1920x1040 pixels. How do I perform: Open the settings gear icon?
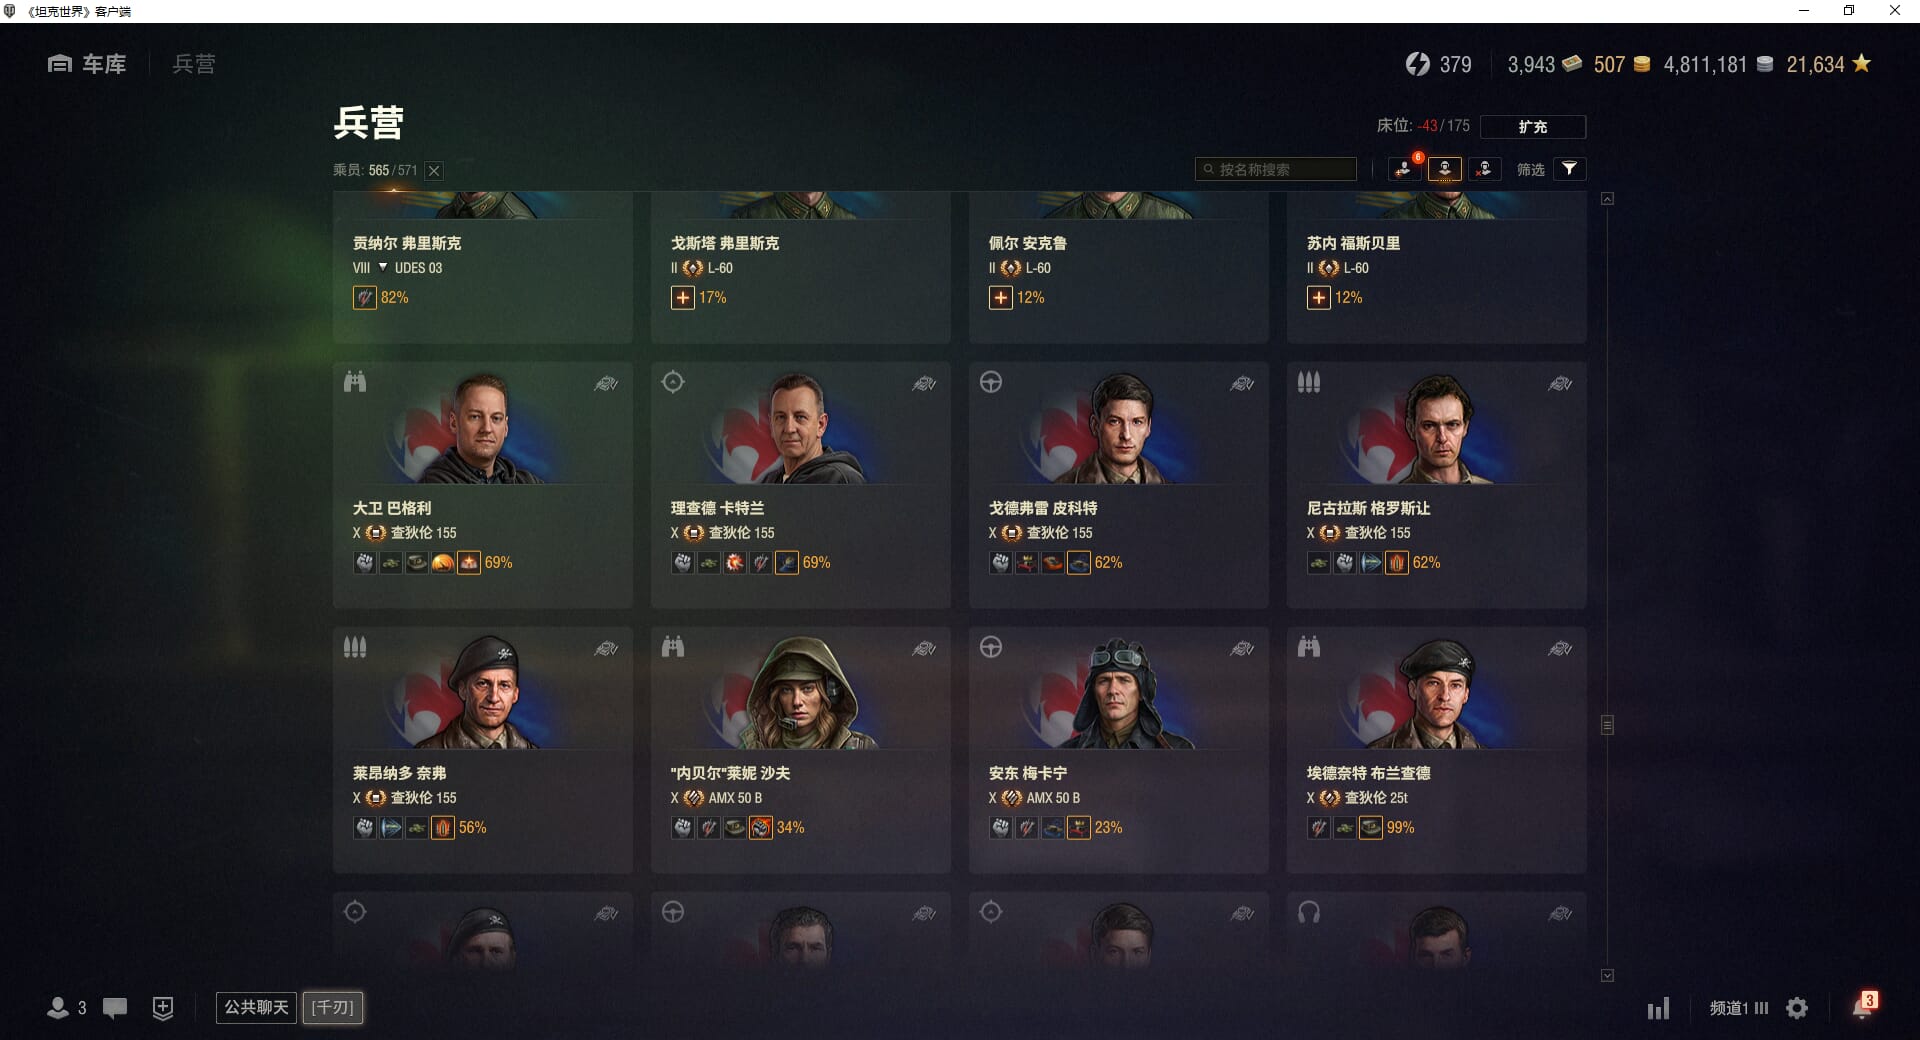pos(1797,1008)
